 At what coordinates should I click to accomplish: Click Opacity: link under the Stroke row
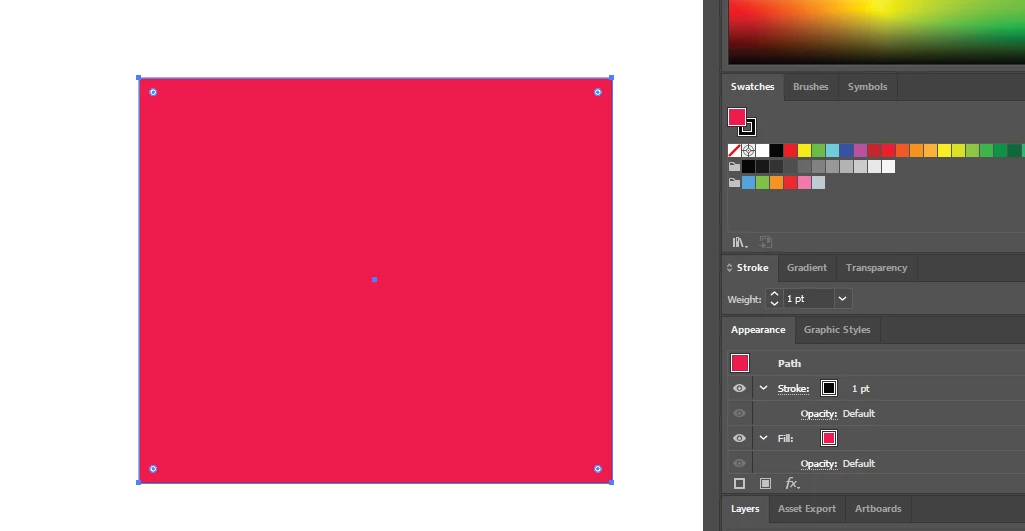point(819,413)
